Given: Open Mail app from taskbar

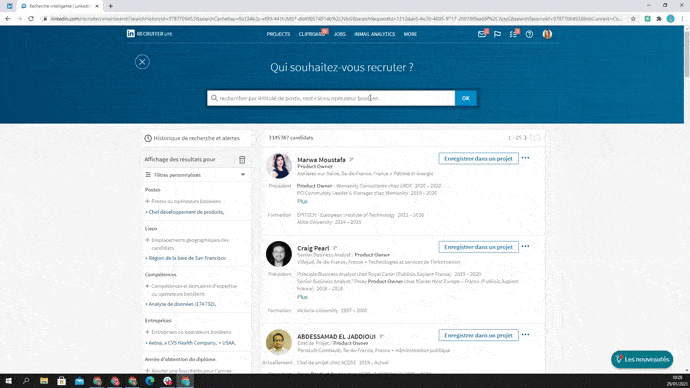Looking at the screenshot, I should pos(79,381).
